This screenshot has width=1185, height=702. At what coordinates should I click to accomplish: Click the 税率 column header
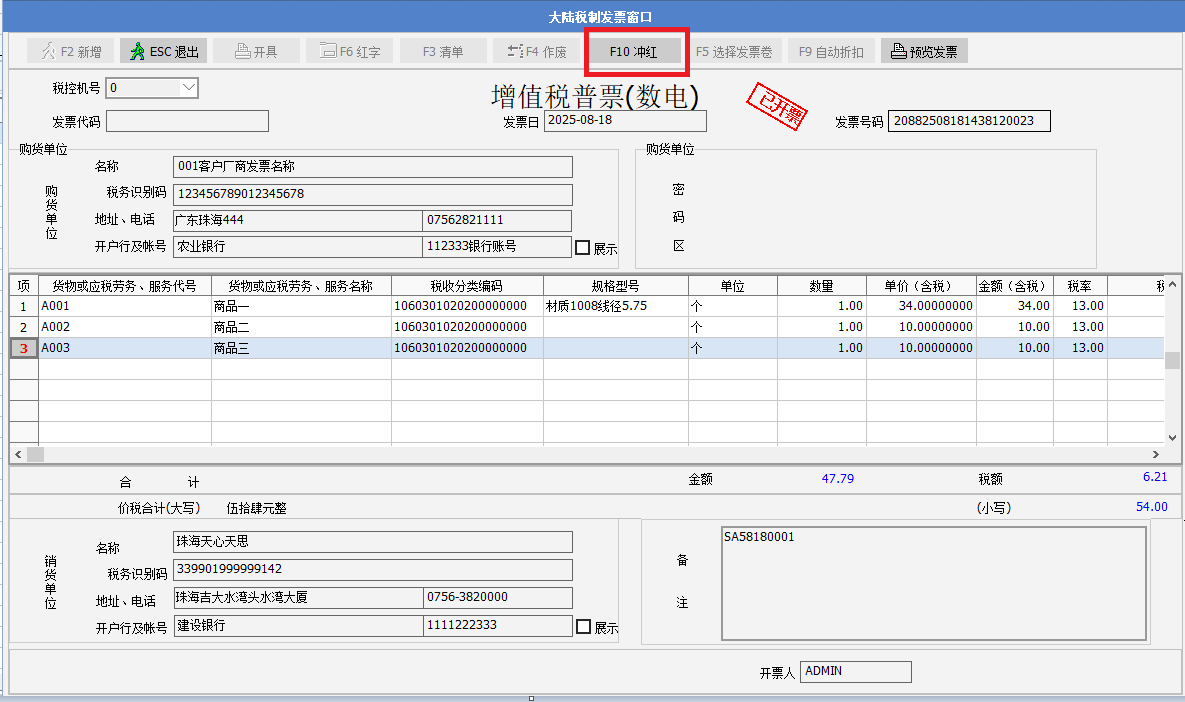(x=1079, y=286)
